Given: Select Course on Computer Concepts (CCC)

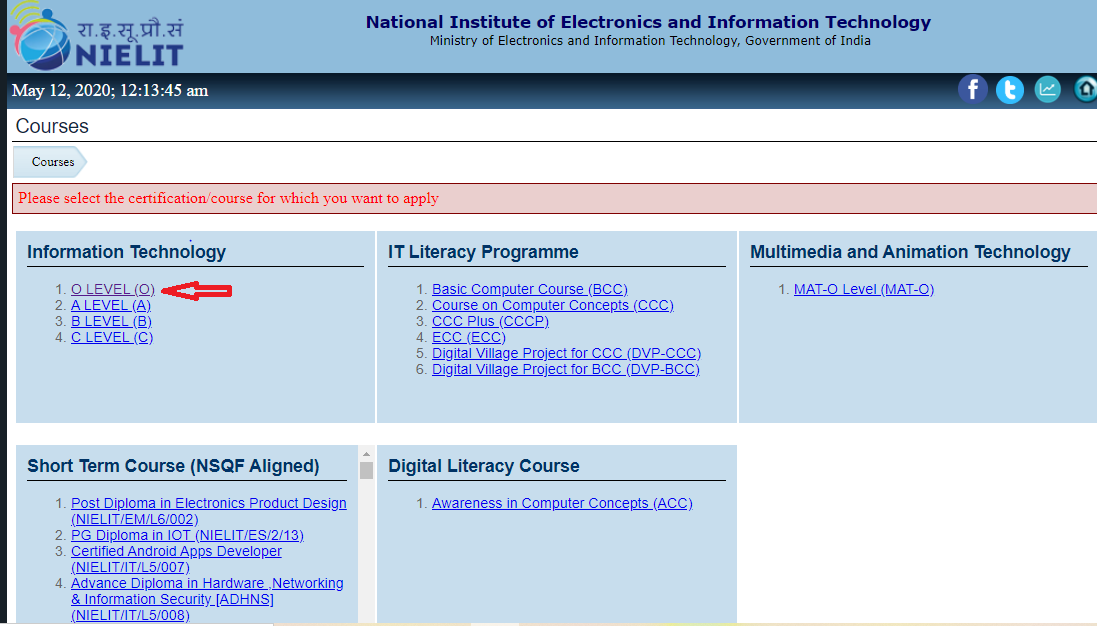Looking at the screenshot, I should coord(553,305).
